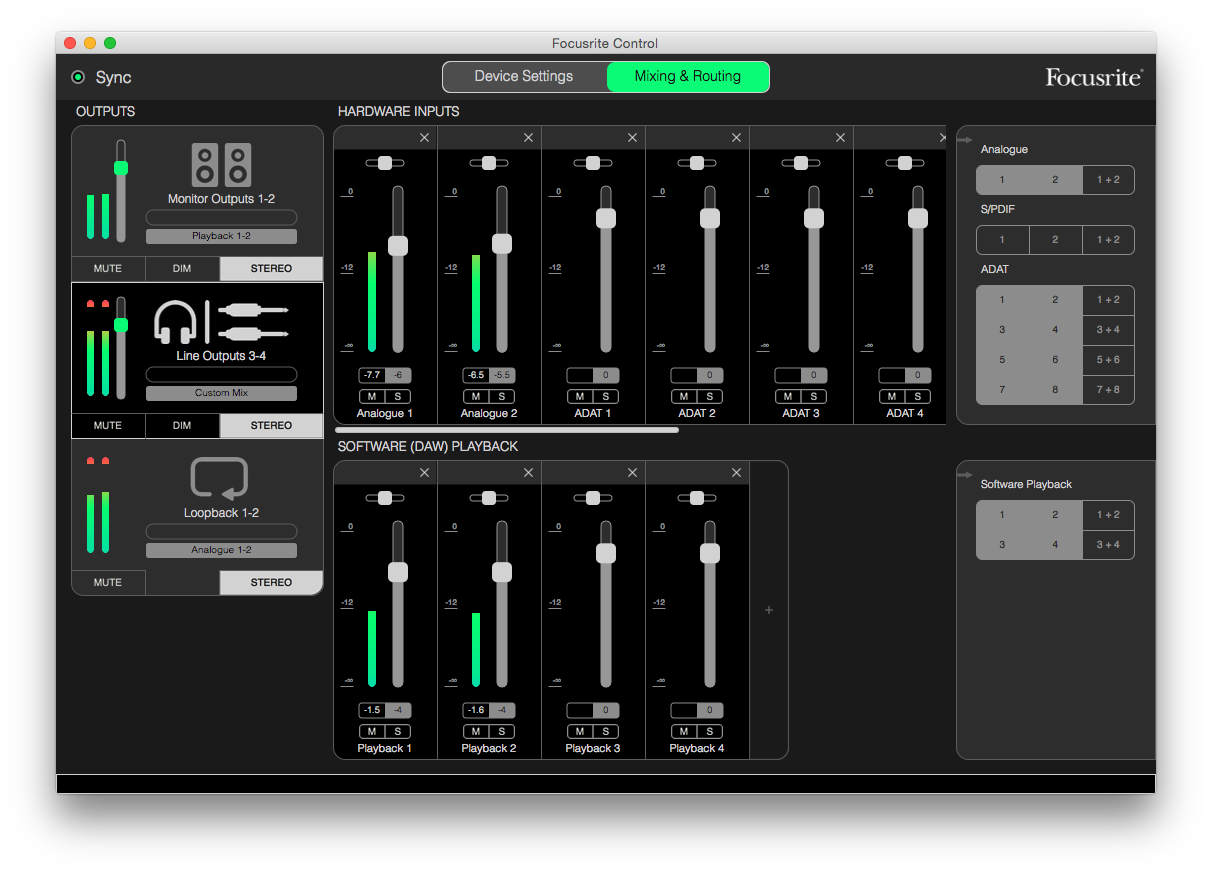Select S/PDIF input 1
Image resolution: width=1212 pixels, height=874 pixels.
click(1002, 240)
